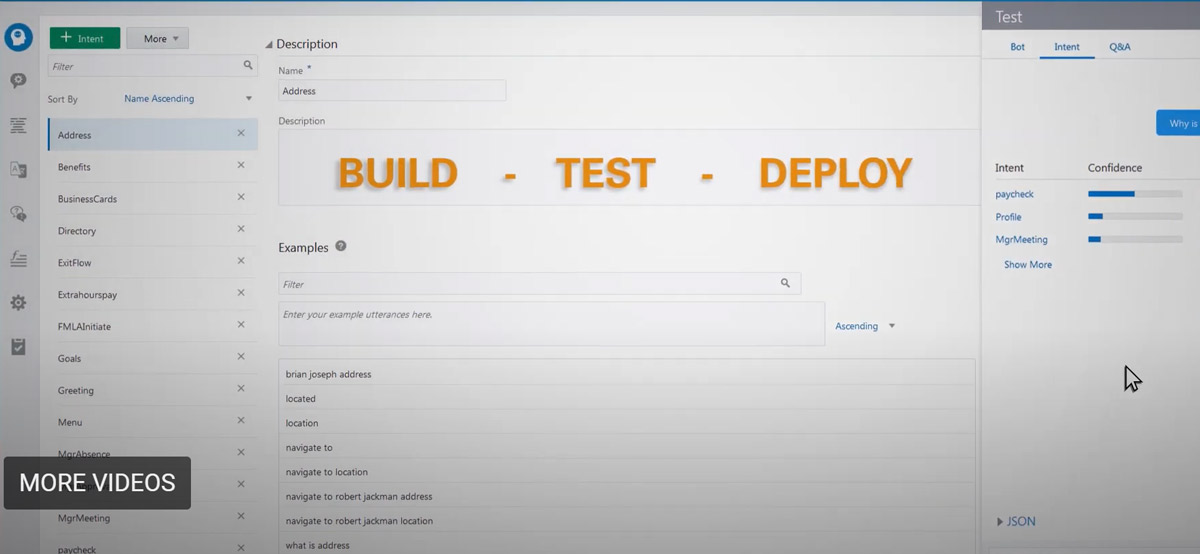Delete the MgrAbsence intent
Viewport: 1200px width, 554px height.
click(x=241, y=453)
